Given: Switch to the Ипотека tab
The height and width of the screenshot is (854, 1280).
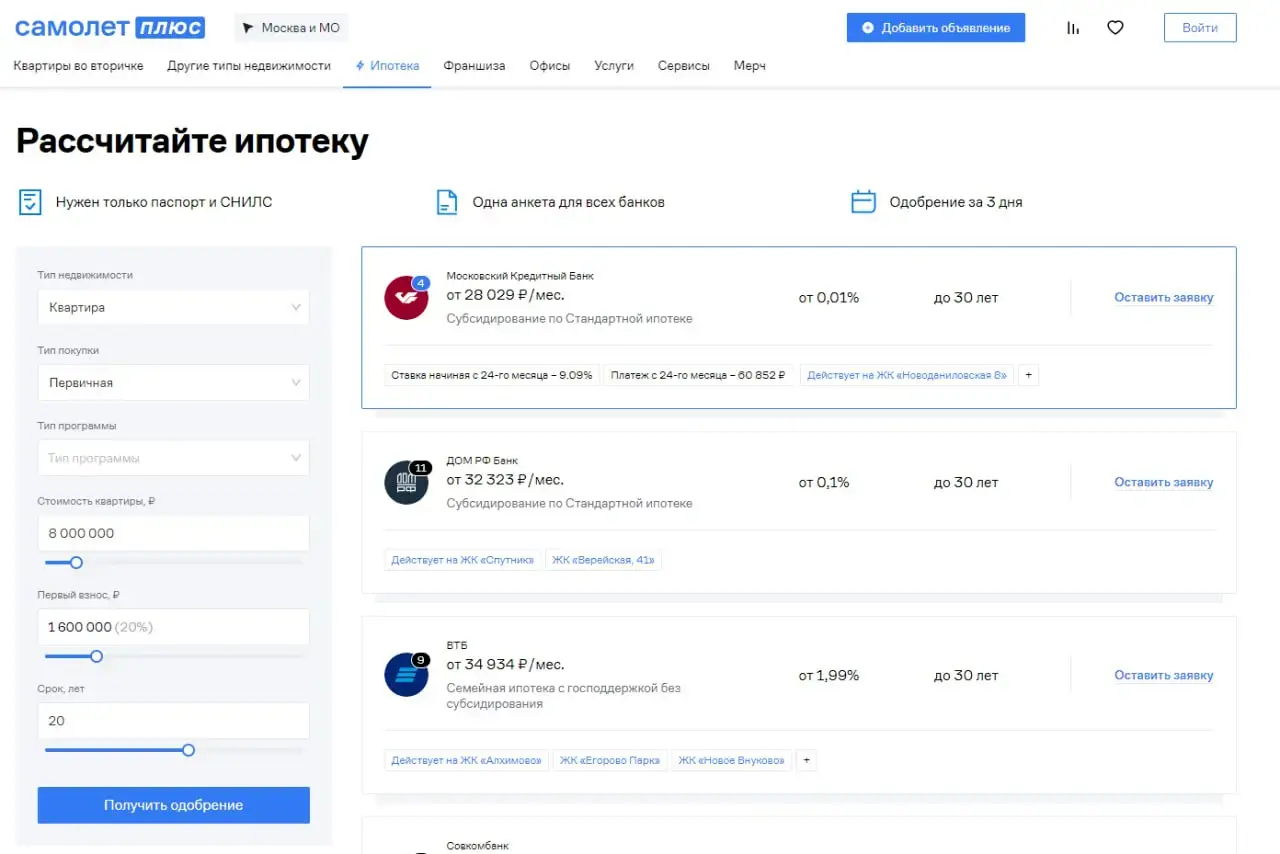Looking at the screenshot, I should [387, 66].
